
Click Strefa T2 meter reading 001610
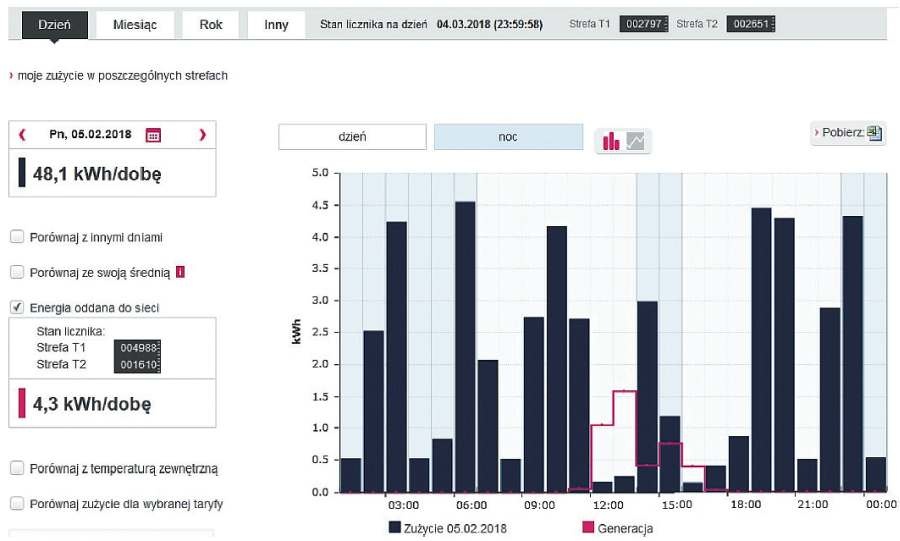(x=137, y=365)
